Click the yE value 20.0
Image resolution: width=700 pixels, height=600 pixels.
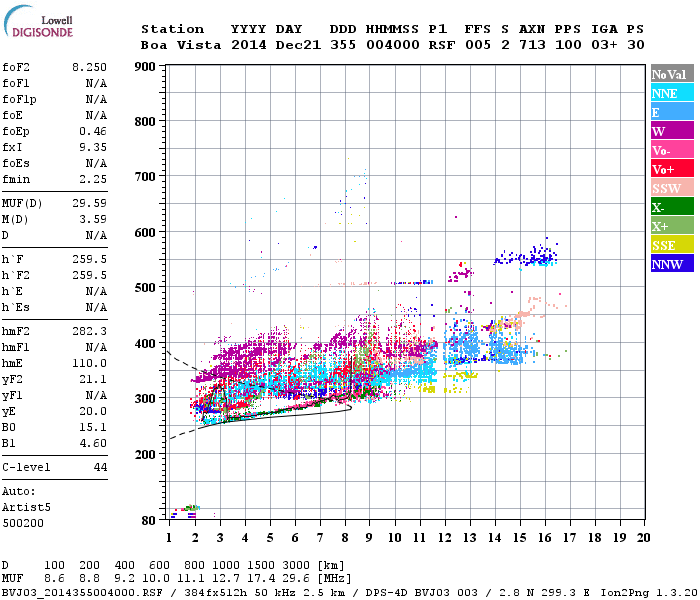93,411
